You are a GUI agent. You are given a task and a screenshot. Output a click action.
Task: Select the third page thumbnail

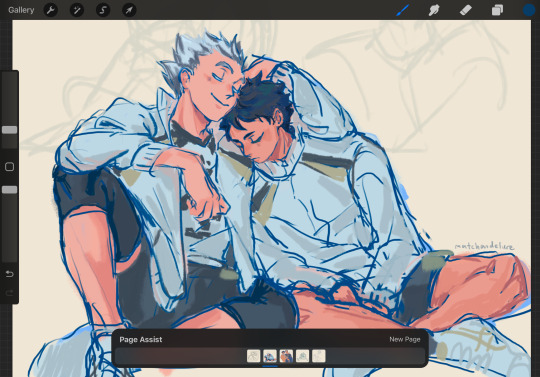pyautogui.click(x=286, y=356)
